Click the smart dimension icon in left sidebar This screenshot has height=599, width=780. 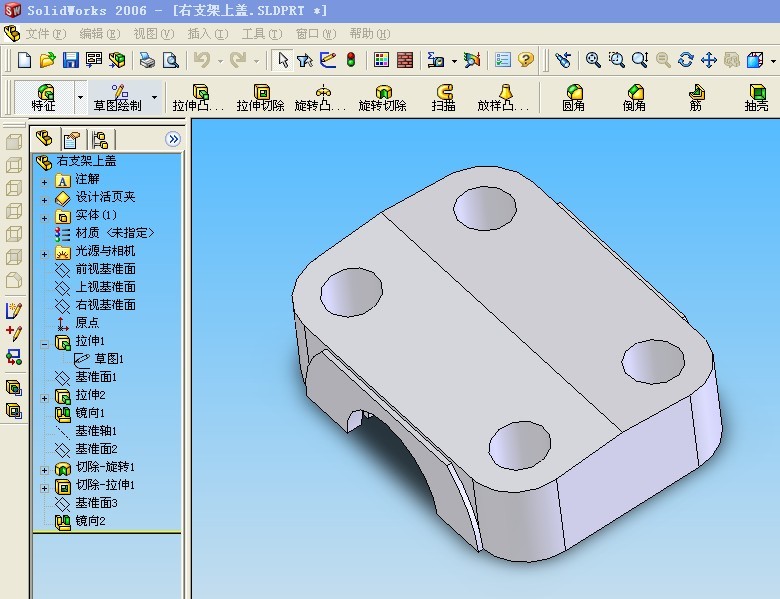[x=14, y=332]
